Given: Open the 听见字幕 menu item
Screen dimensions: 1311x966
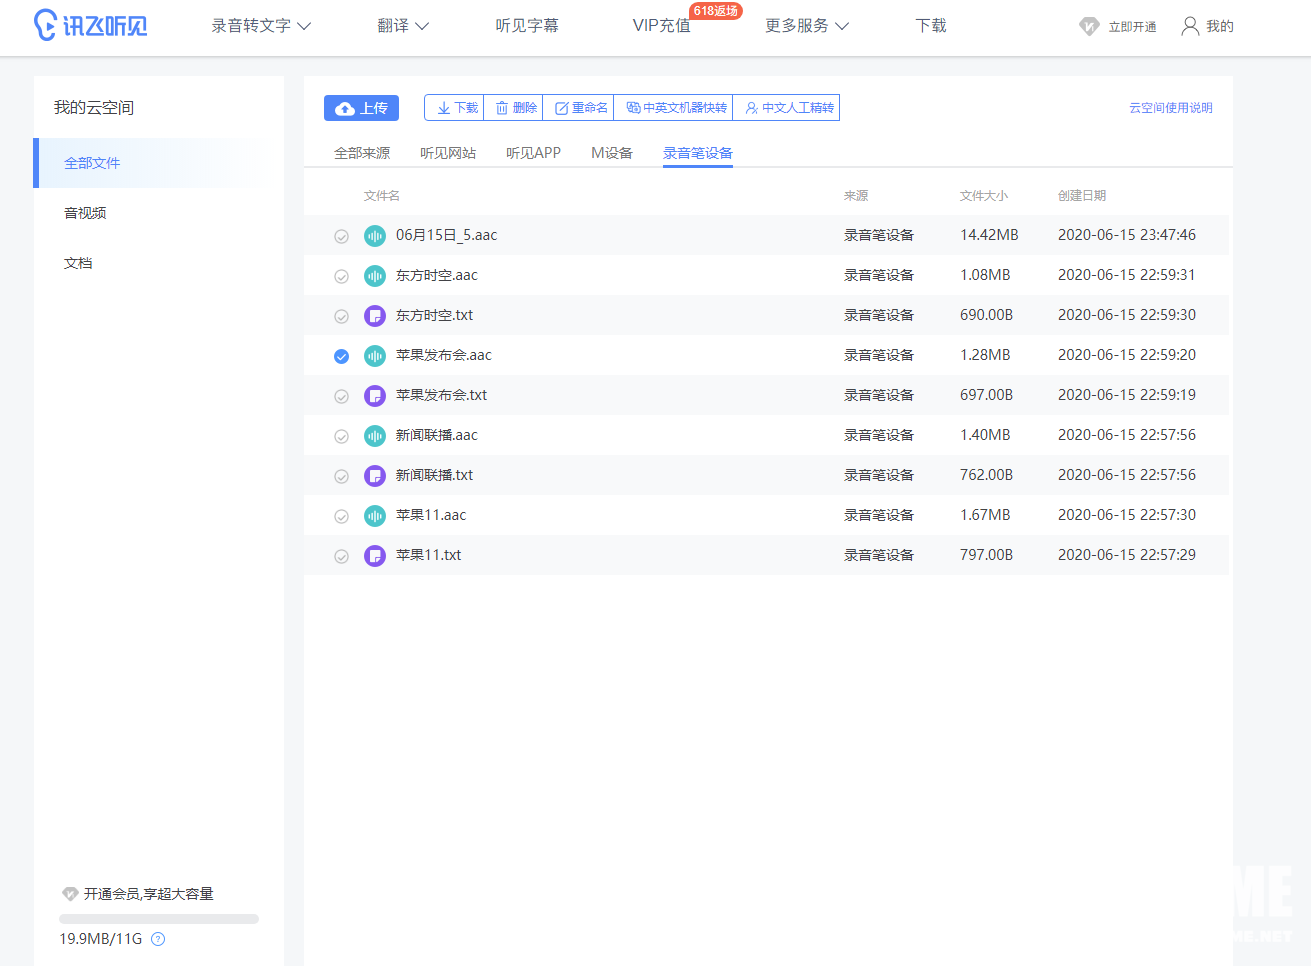Looking at the screenshot, I should point(527,26).
